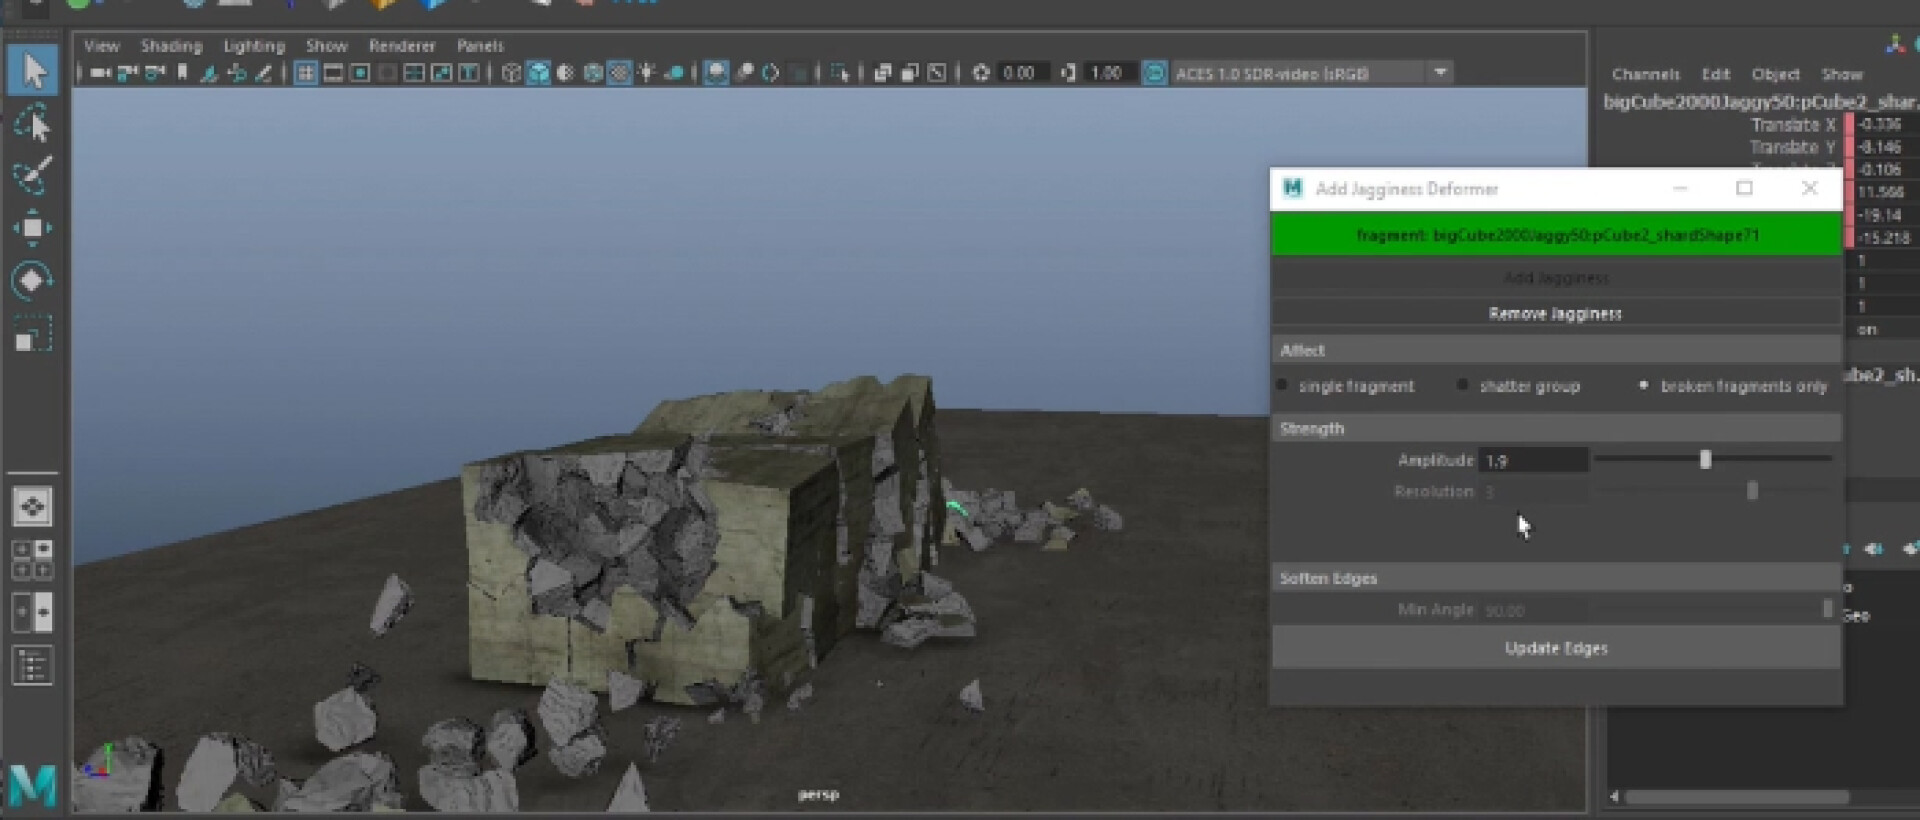Select the arrow Select tool
The height and width of the screenshot is (820, 1920).
point(33,71)
